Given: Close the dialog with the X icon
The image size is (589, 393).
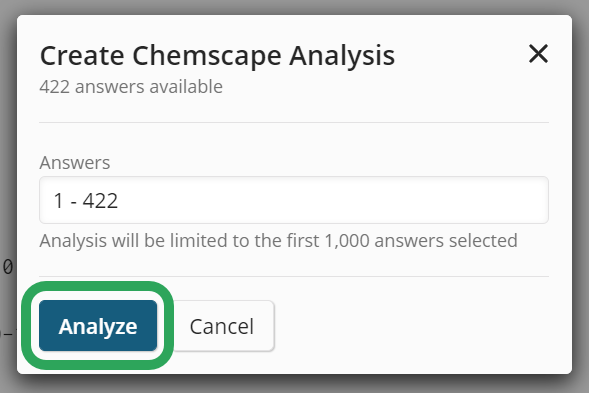Looking at the screenshot, I should point(538,54).
